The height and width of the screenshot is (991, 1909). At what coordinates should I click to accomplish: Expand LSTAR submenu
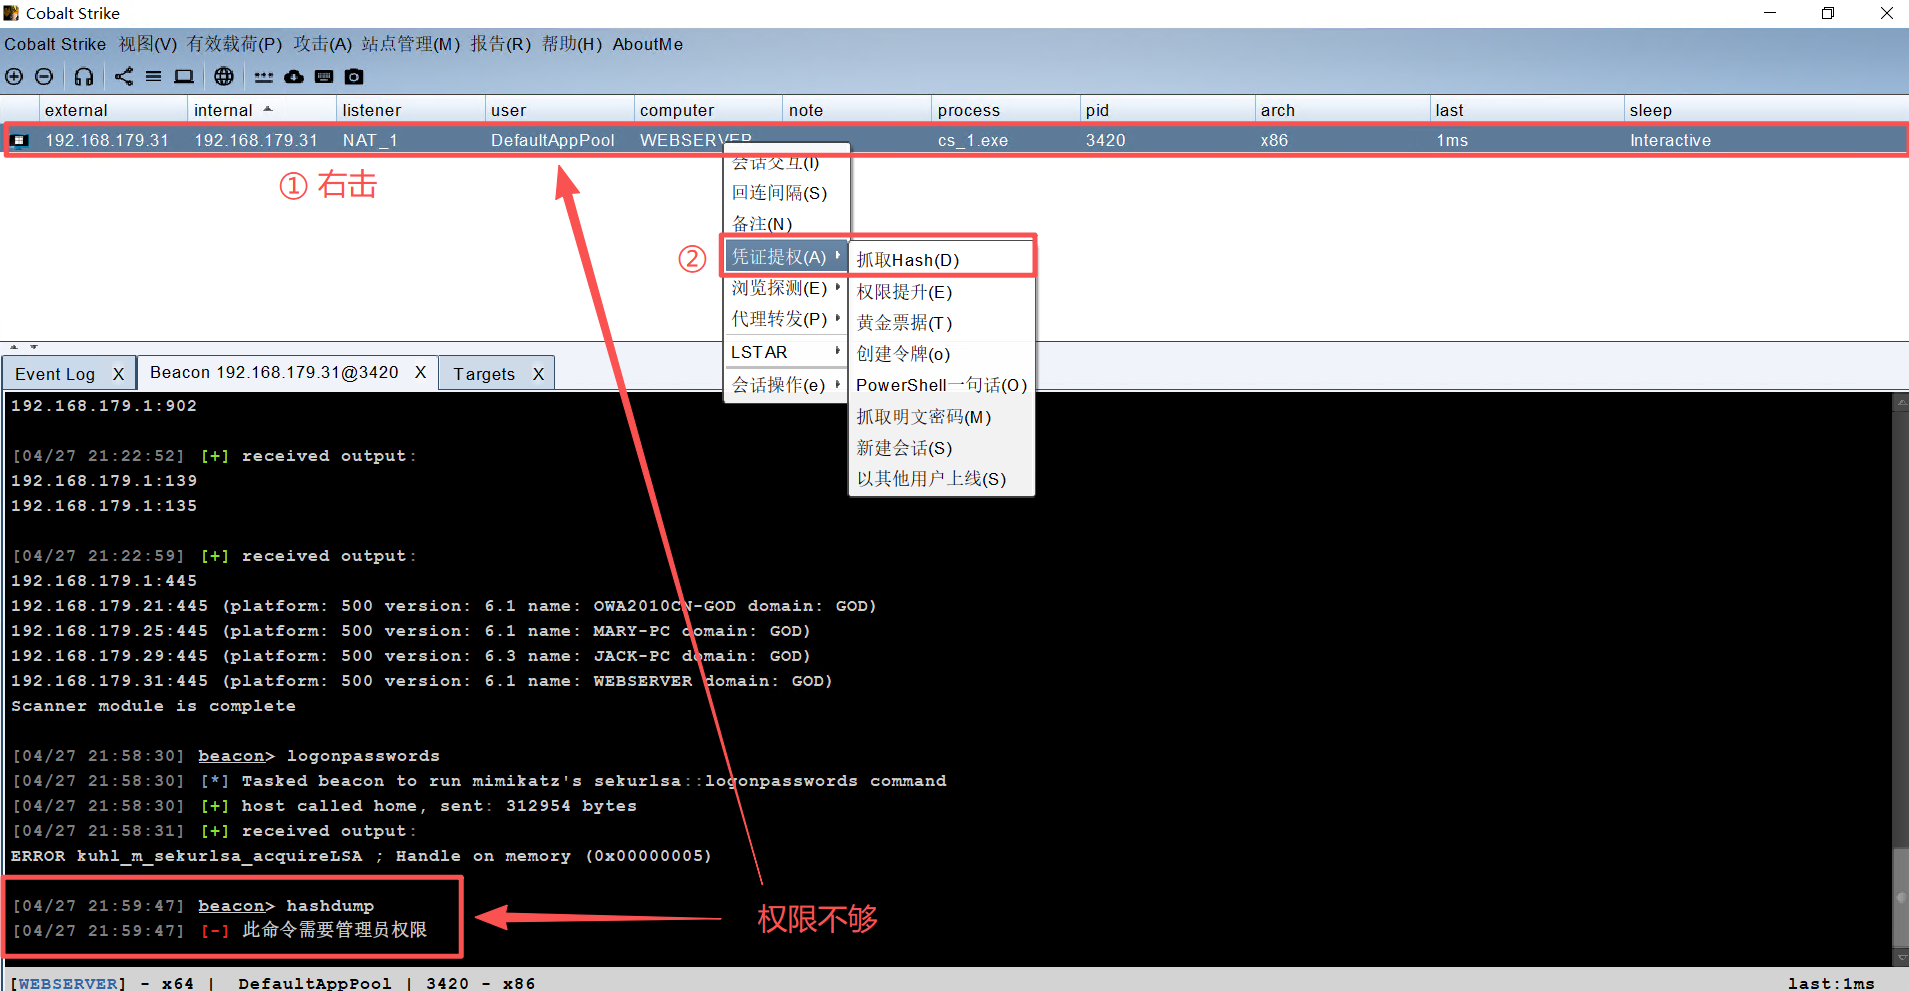[x=786, y=352]
